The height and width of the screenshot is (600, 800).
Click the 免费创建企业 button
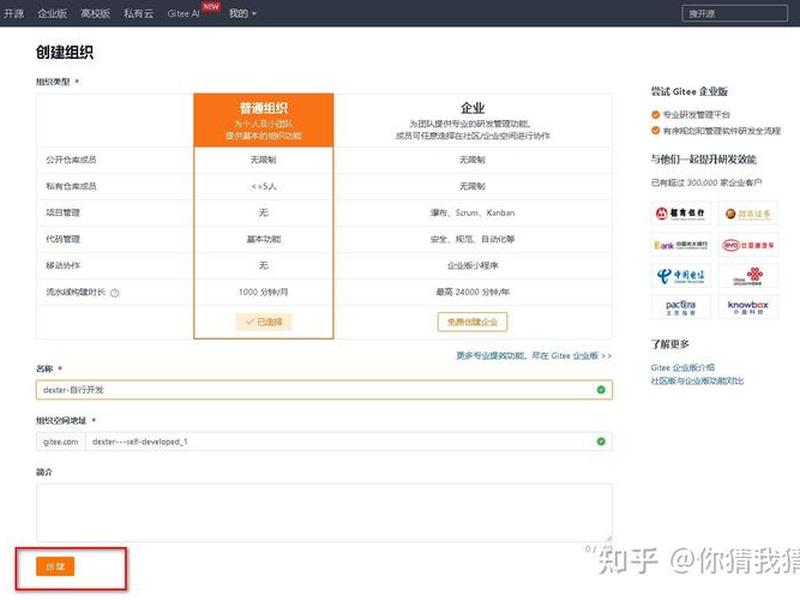coord(472,322)
